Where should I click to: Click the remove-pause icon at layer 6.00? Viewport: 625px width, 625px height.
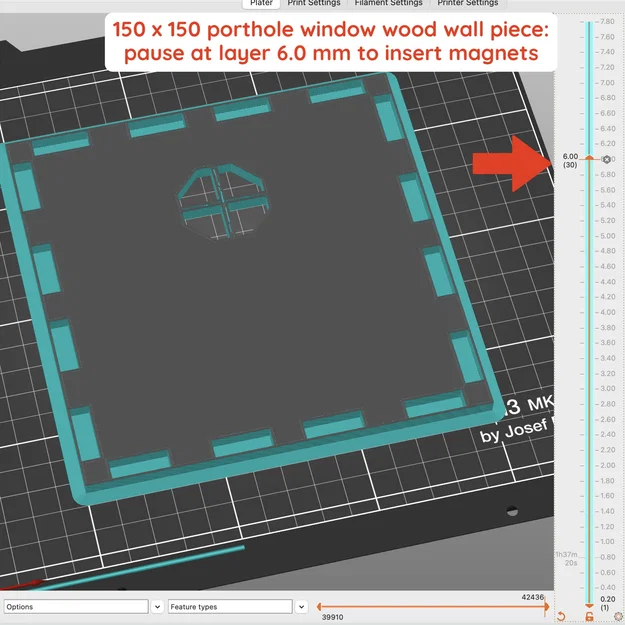click(607, 159)
